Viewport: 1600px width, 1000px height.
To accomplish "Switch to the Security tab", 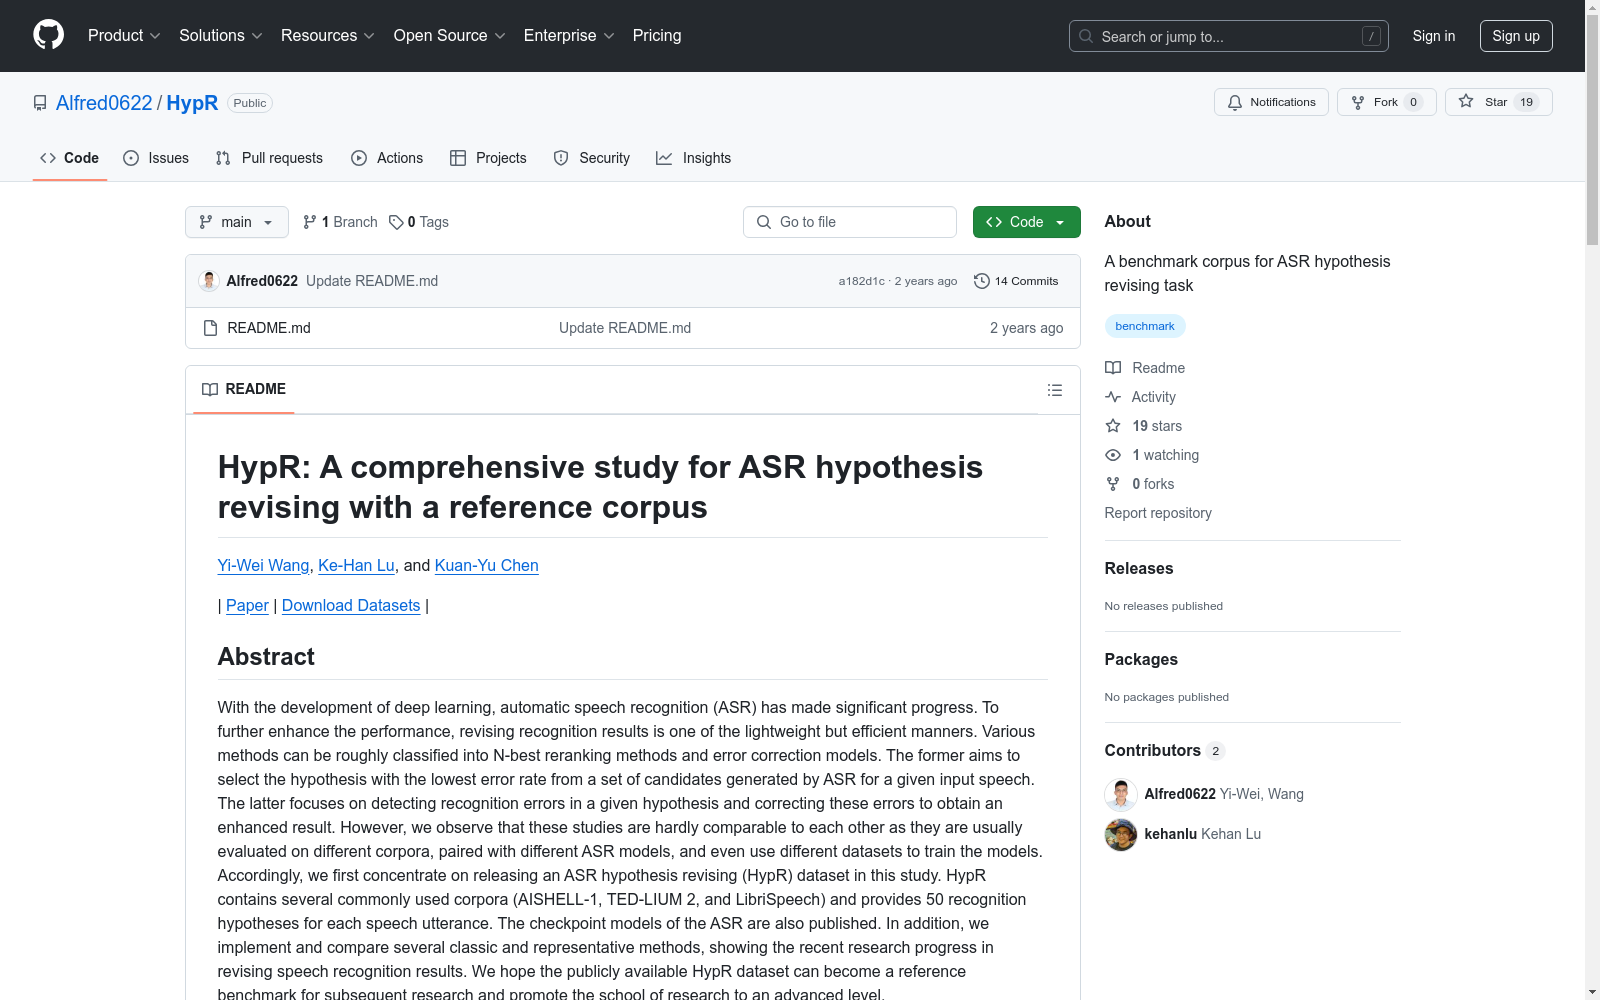I will click(x=592, y=158).
